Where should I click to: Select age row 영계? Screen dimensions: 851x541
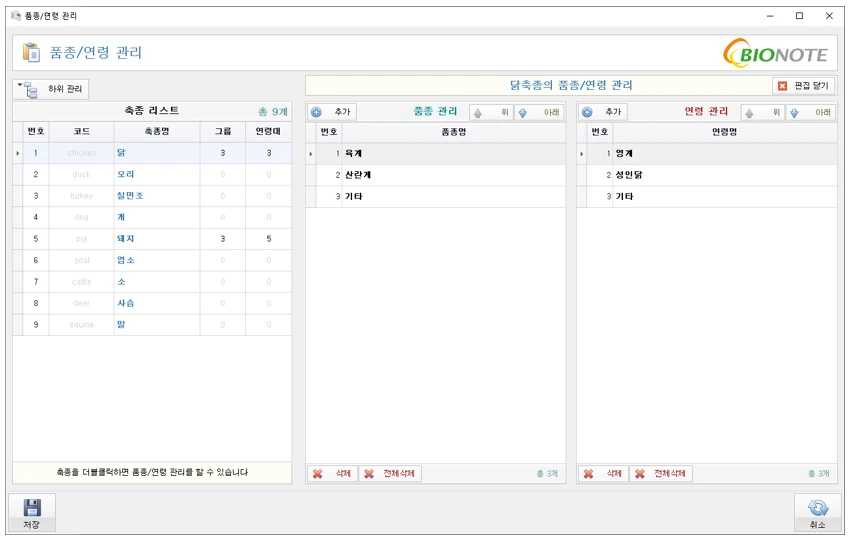click(707, 154)
